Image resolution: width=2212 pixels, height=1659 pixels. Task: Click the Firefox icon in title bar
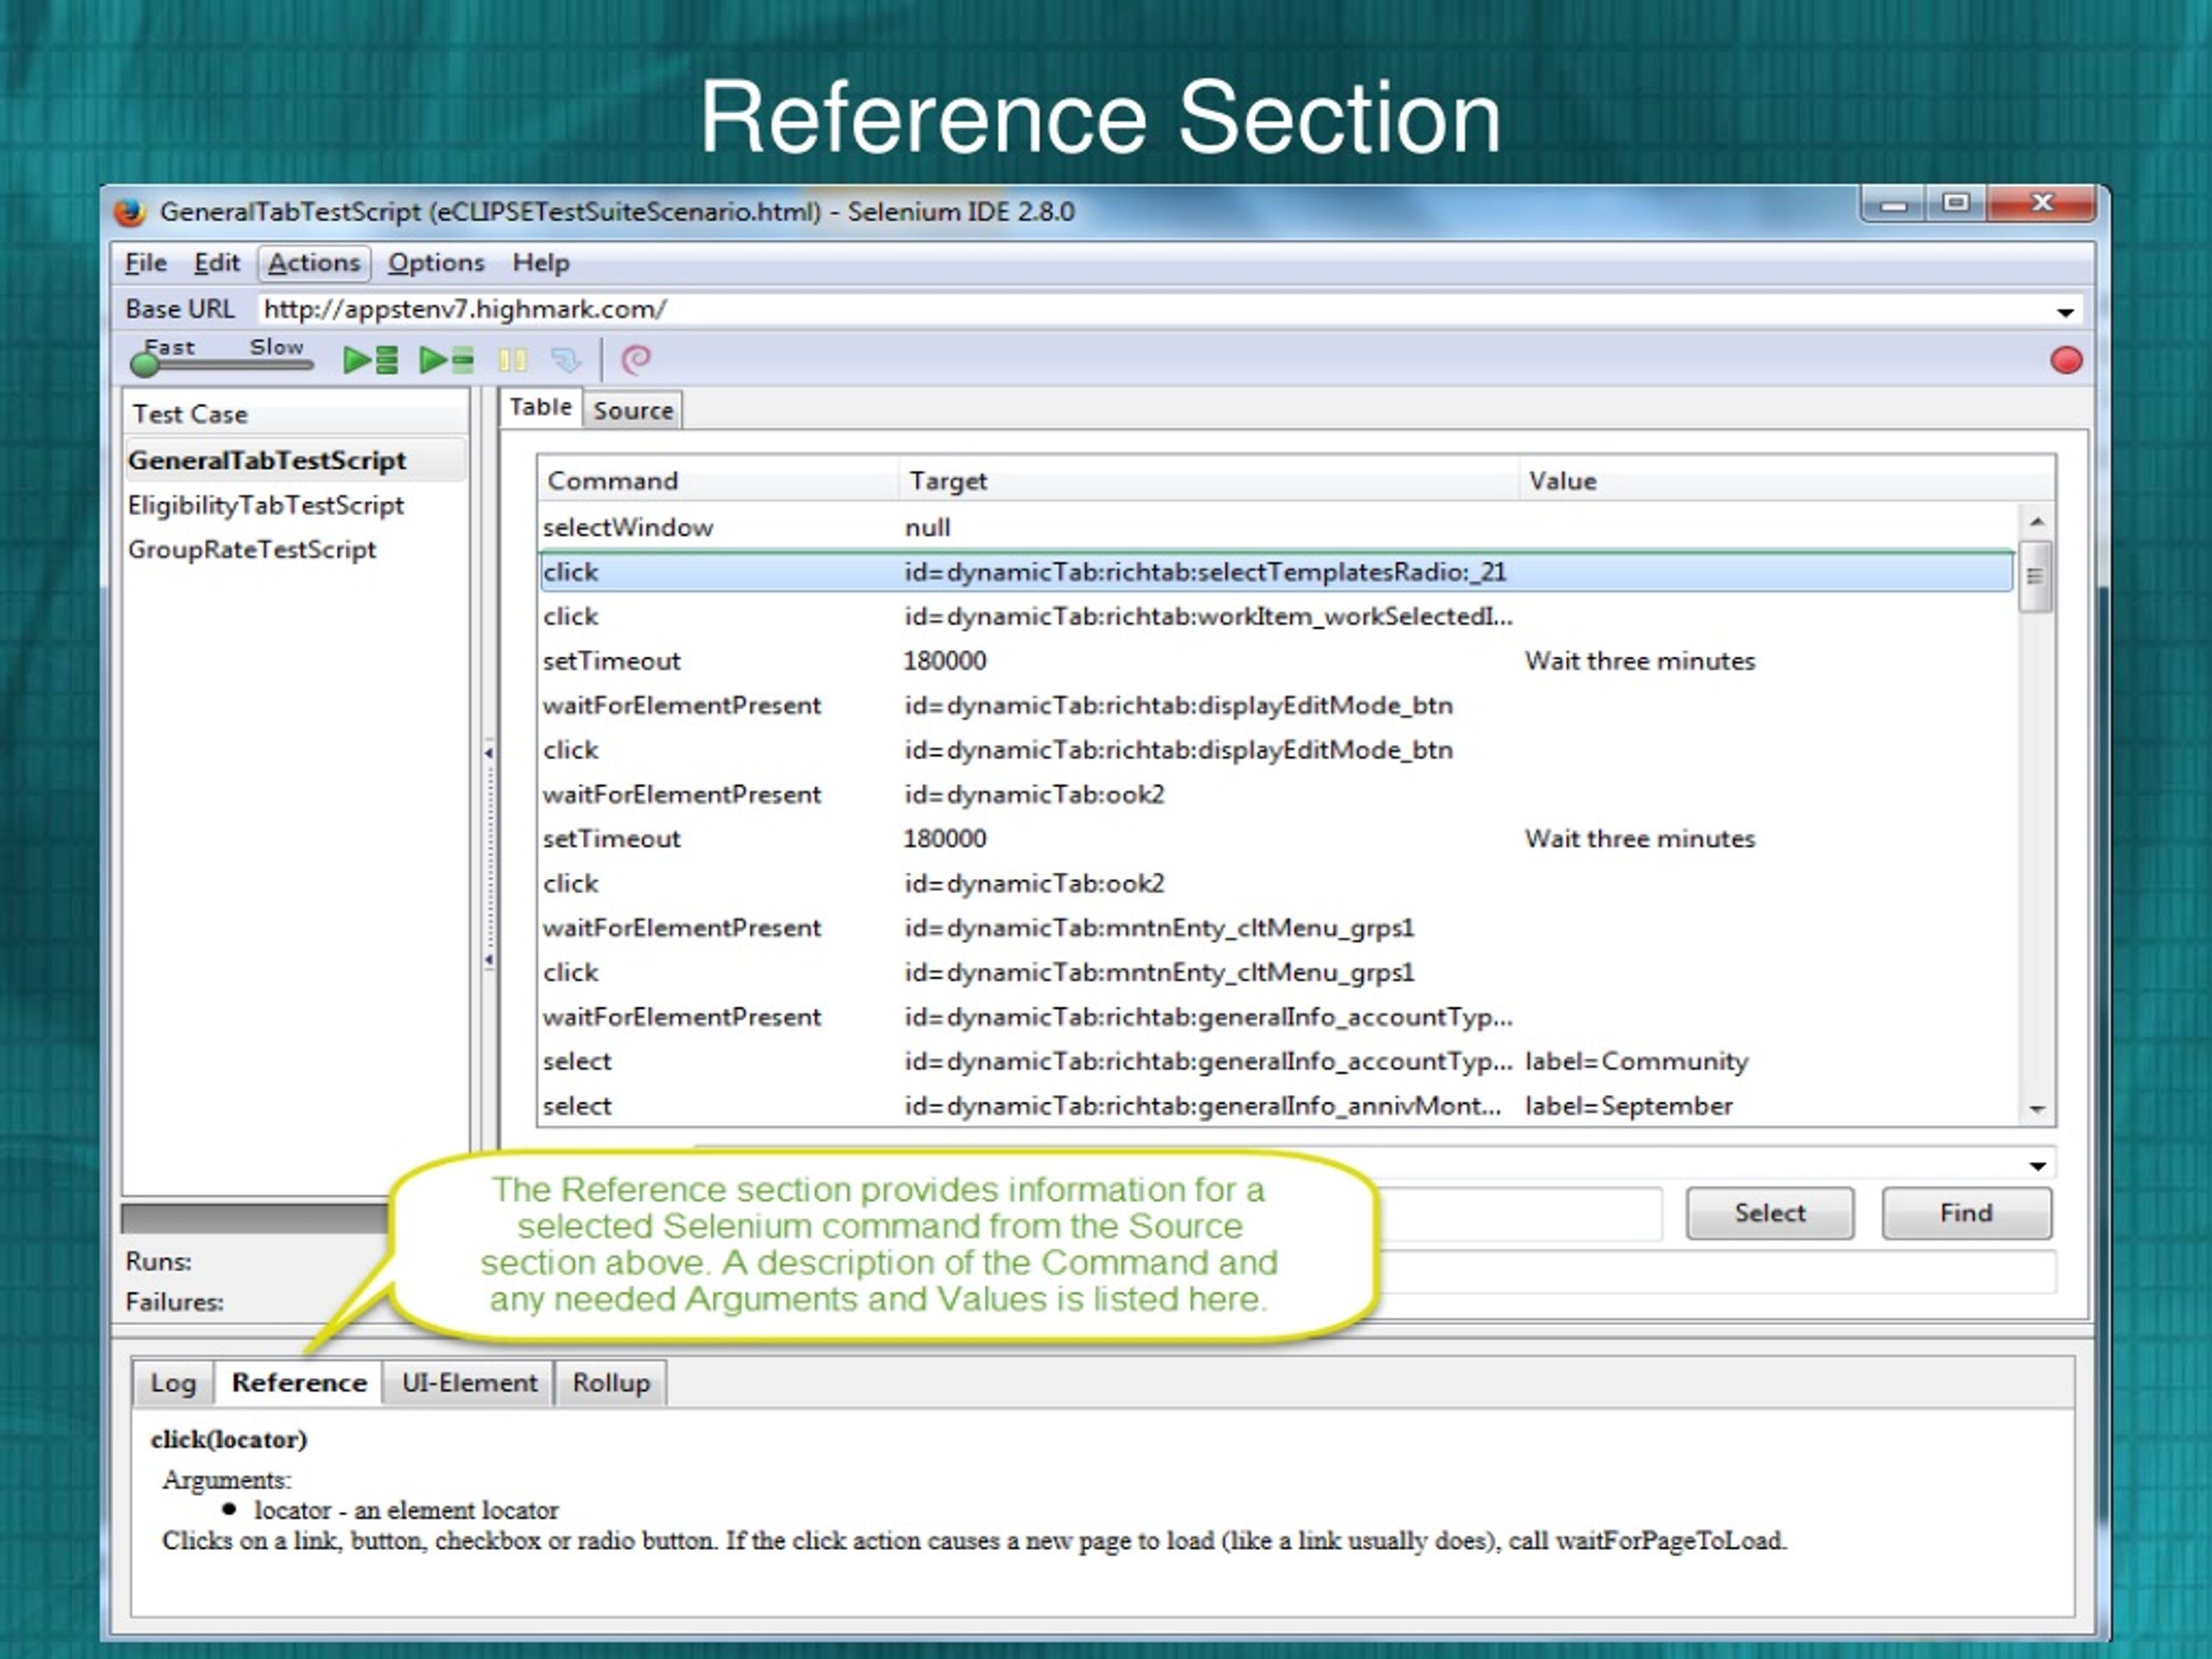129,212
